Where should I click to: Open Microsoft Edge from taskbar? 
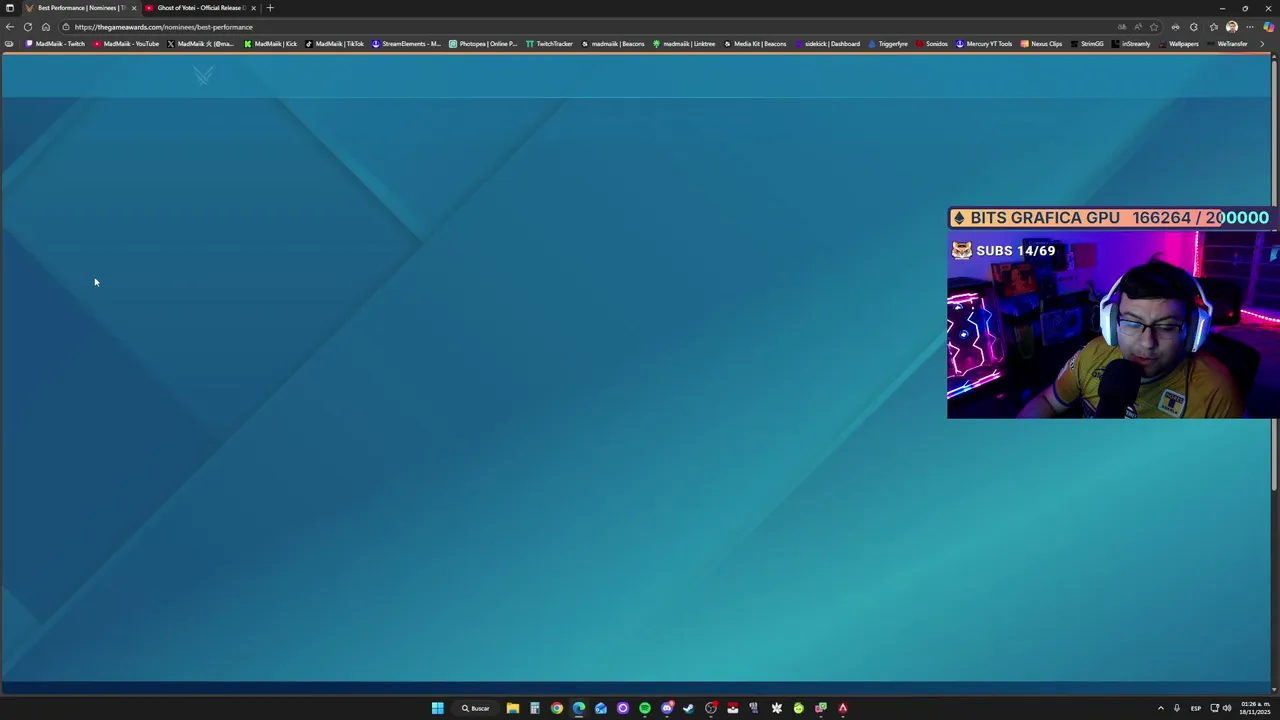click(x=579, y=708)
